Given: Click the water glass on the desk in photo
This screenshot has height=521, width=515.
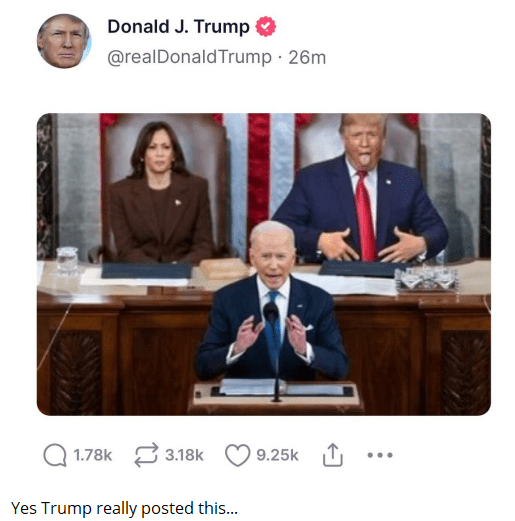Looking at the screenshot, I should pyautogui.click(x=67, y=260).
